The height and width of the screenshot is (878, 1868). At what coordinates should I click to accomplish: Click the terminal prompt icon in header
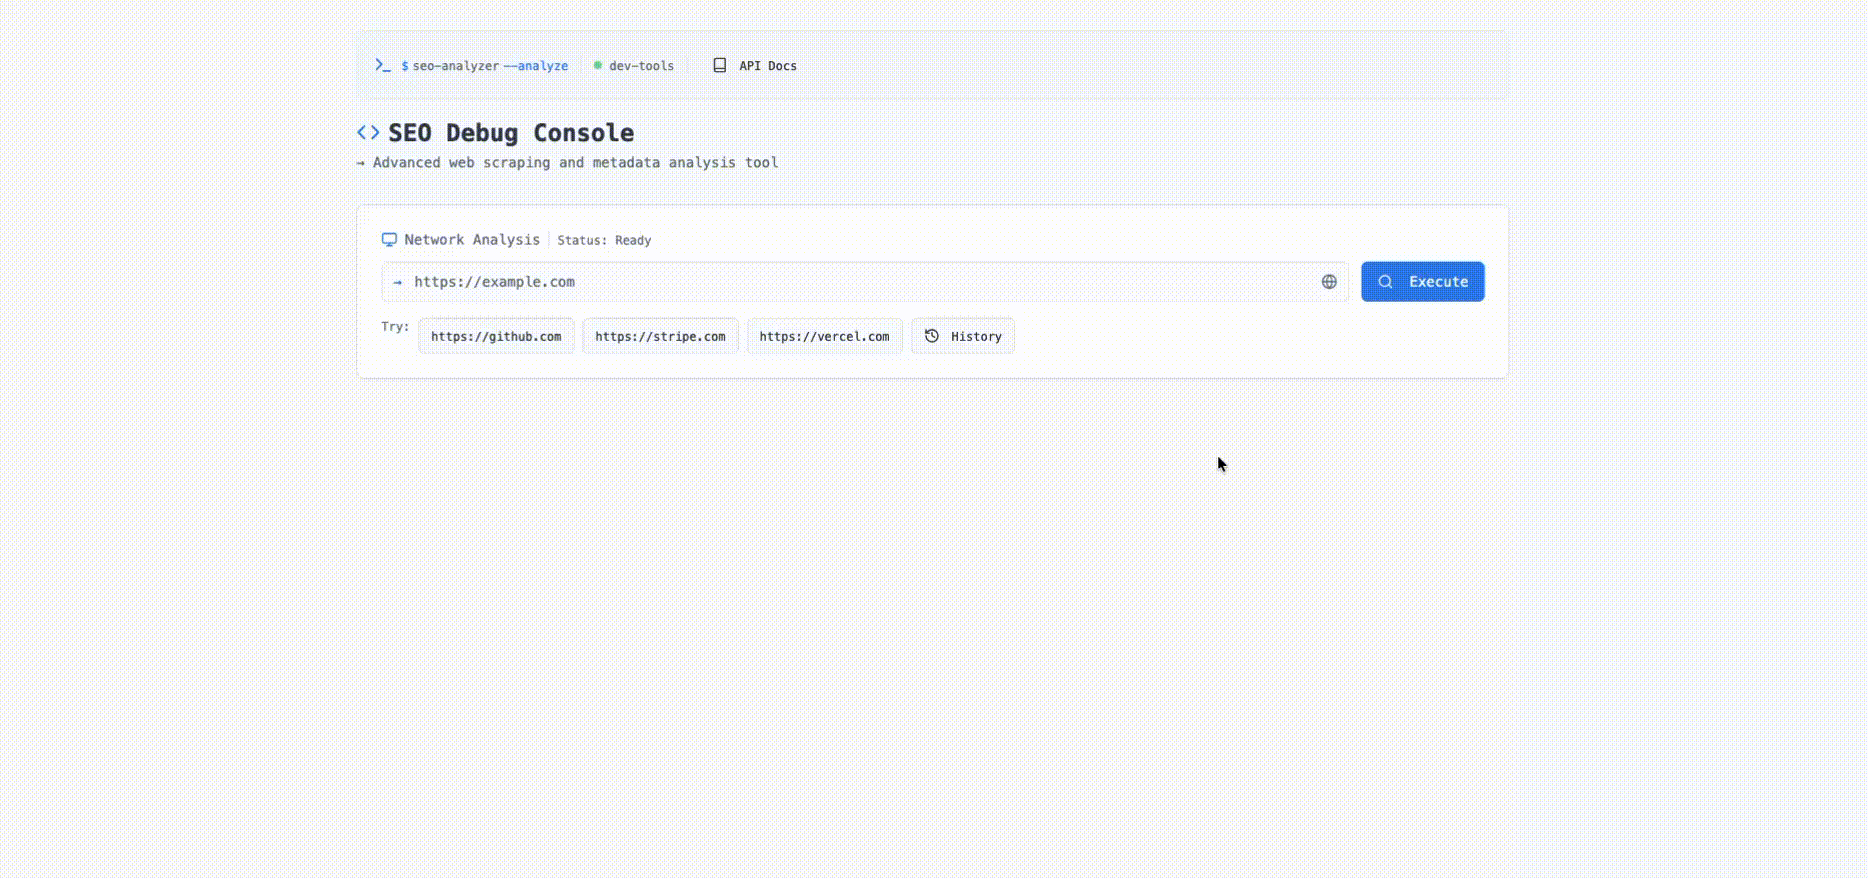(382, 65)
